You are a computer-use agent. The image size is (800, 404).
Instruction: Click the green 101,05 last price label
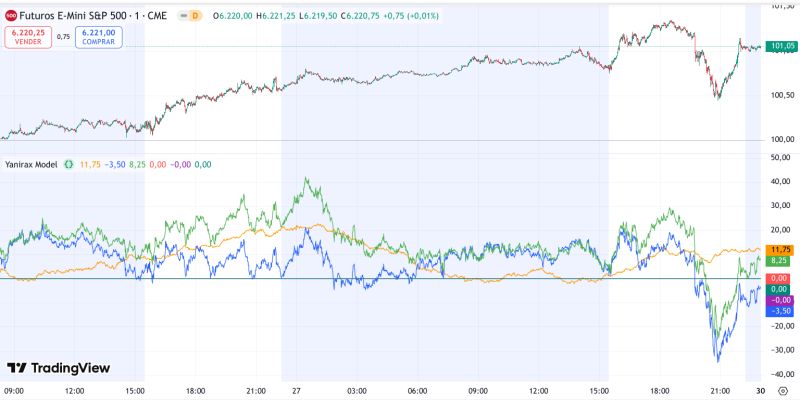pos(778,46)
